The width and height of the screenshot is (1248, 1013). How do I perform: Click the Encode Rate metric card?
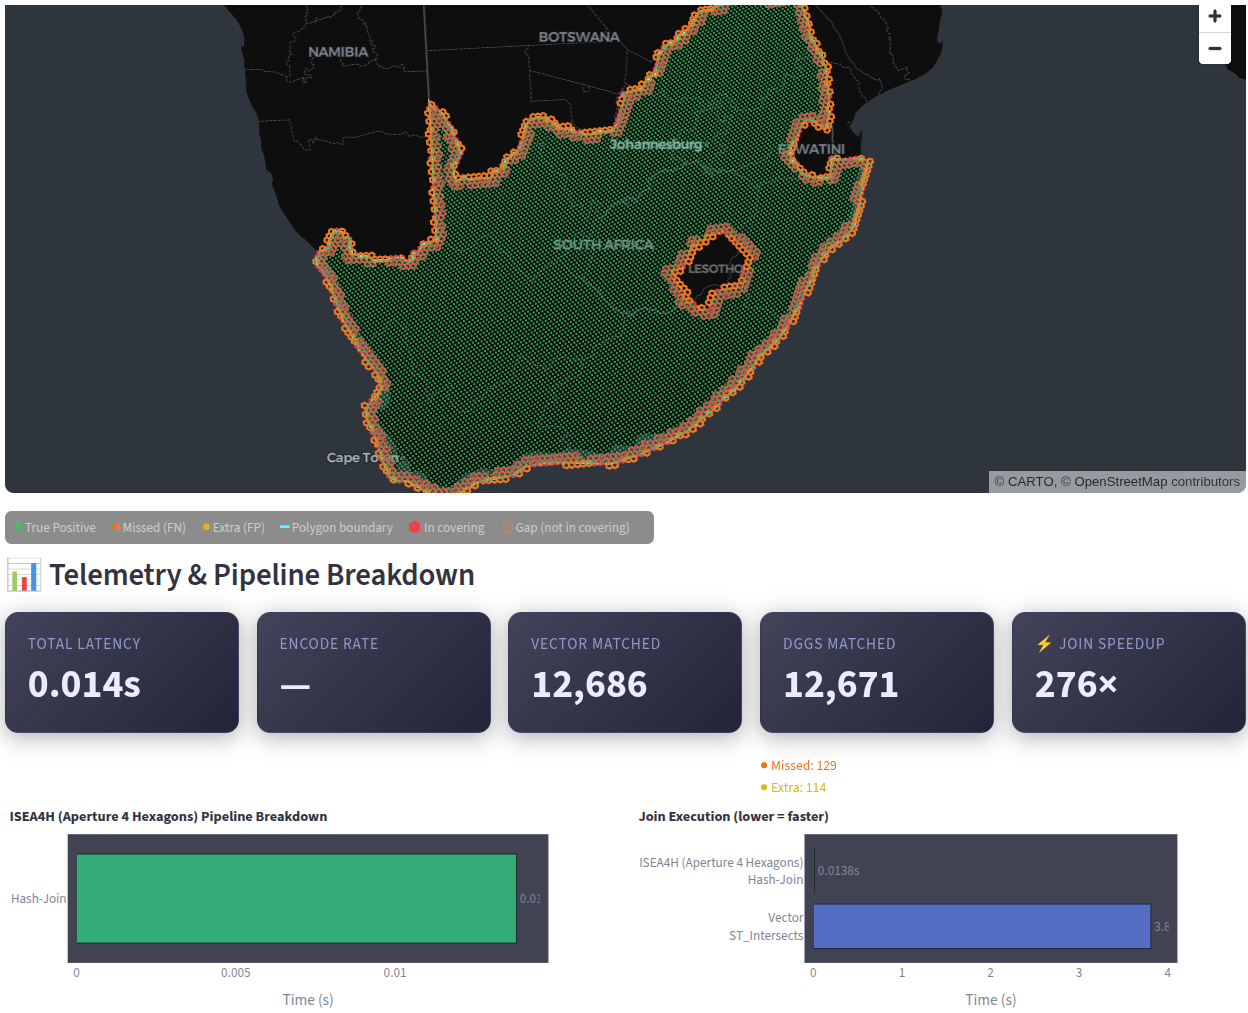(x=374, y=672)
